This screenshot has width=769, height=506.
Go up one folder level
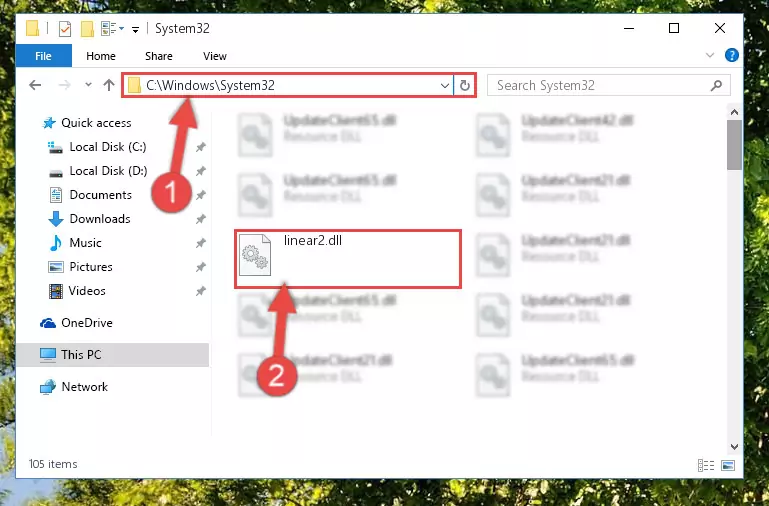[x=109, y=85]
